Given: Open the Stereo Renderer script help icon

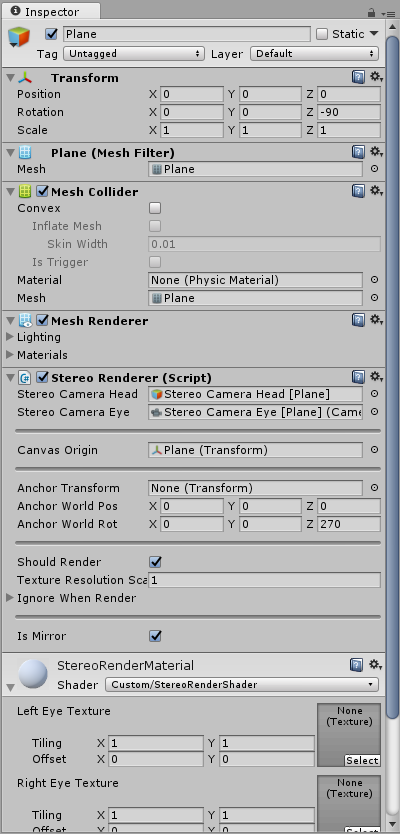Looking at the screenshot, I should click(358, 377).
